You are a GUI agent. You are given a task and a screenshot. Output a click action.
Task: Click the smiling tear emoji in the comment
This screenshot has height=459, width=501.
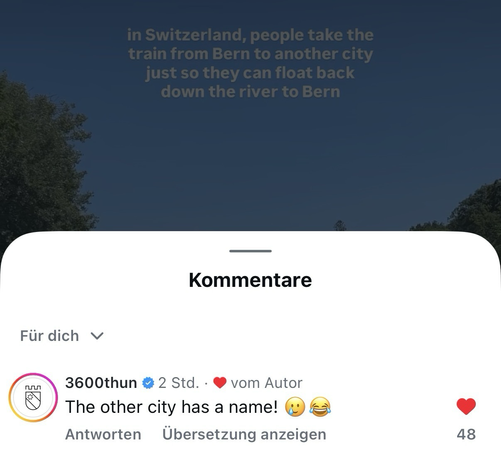click(295, 407)
